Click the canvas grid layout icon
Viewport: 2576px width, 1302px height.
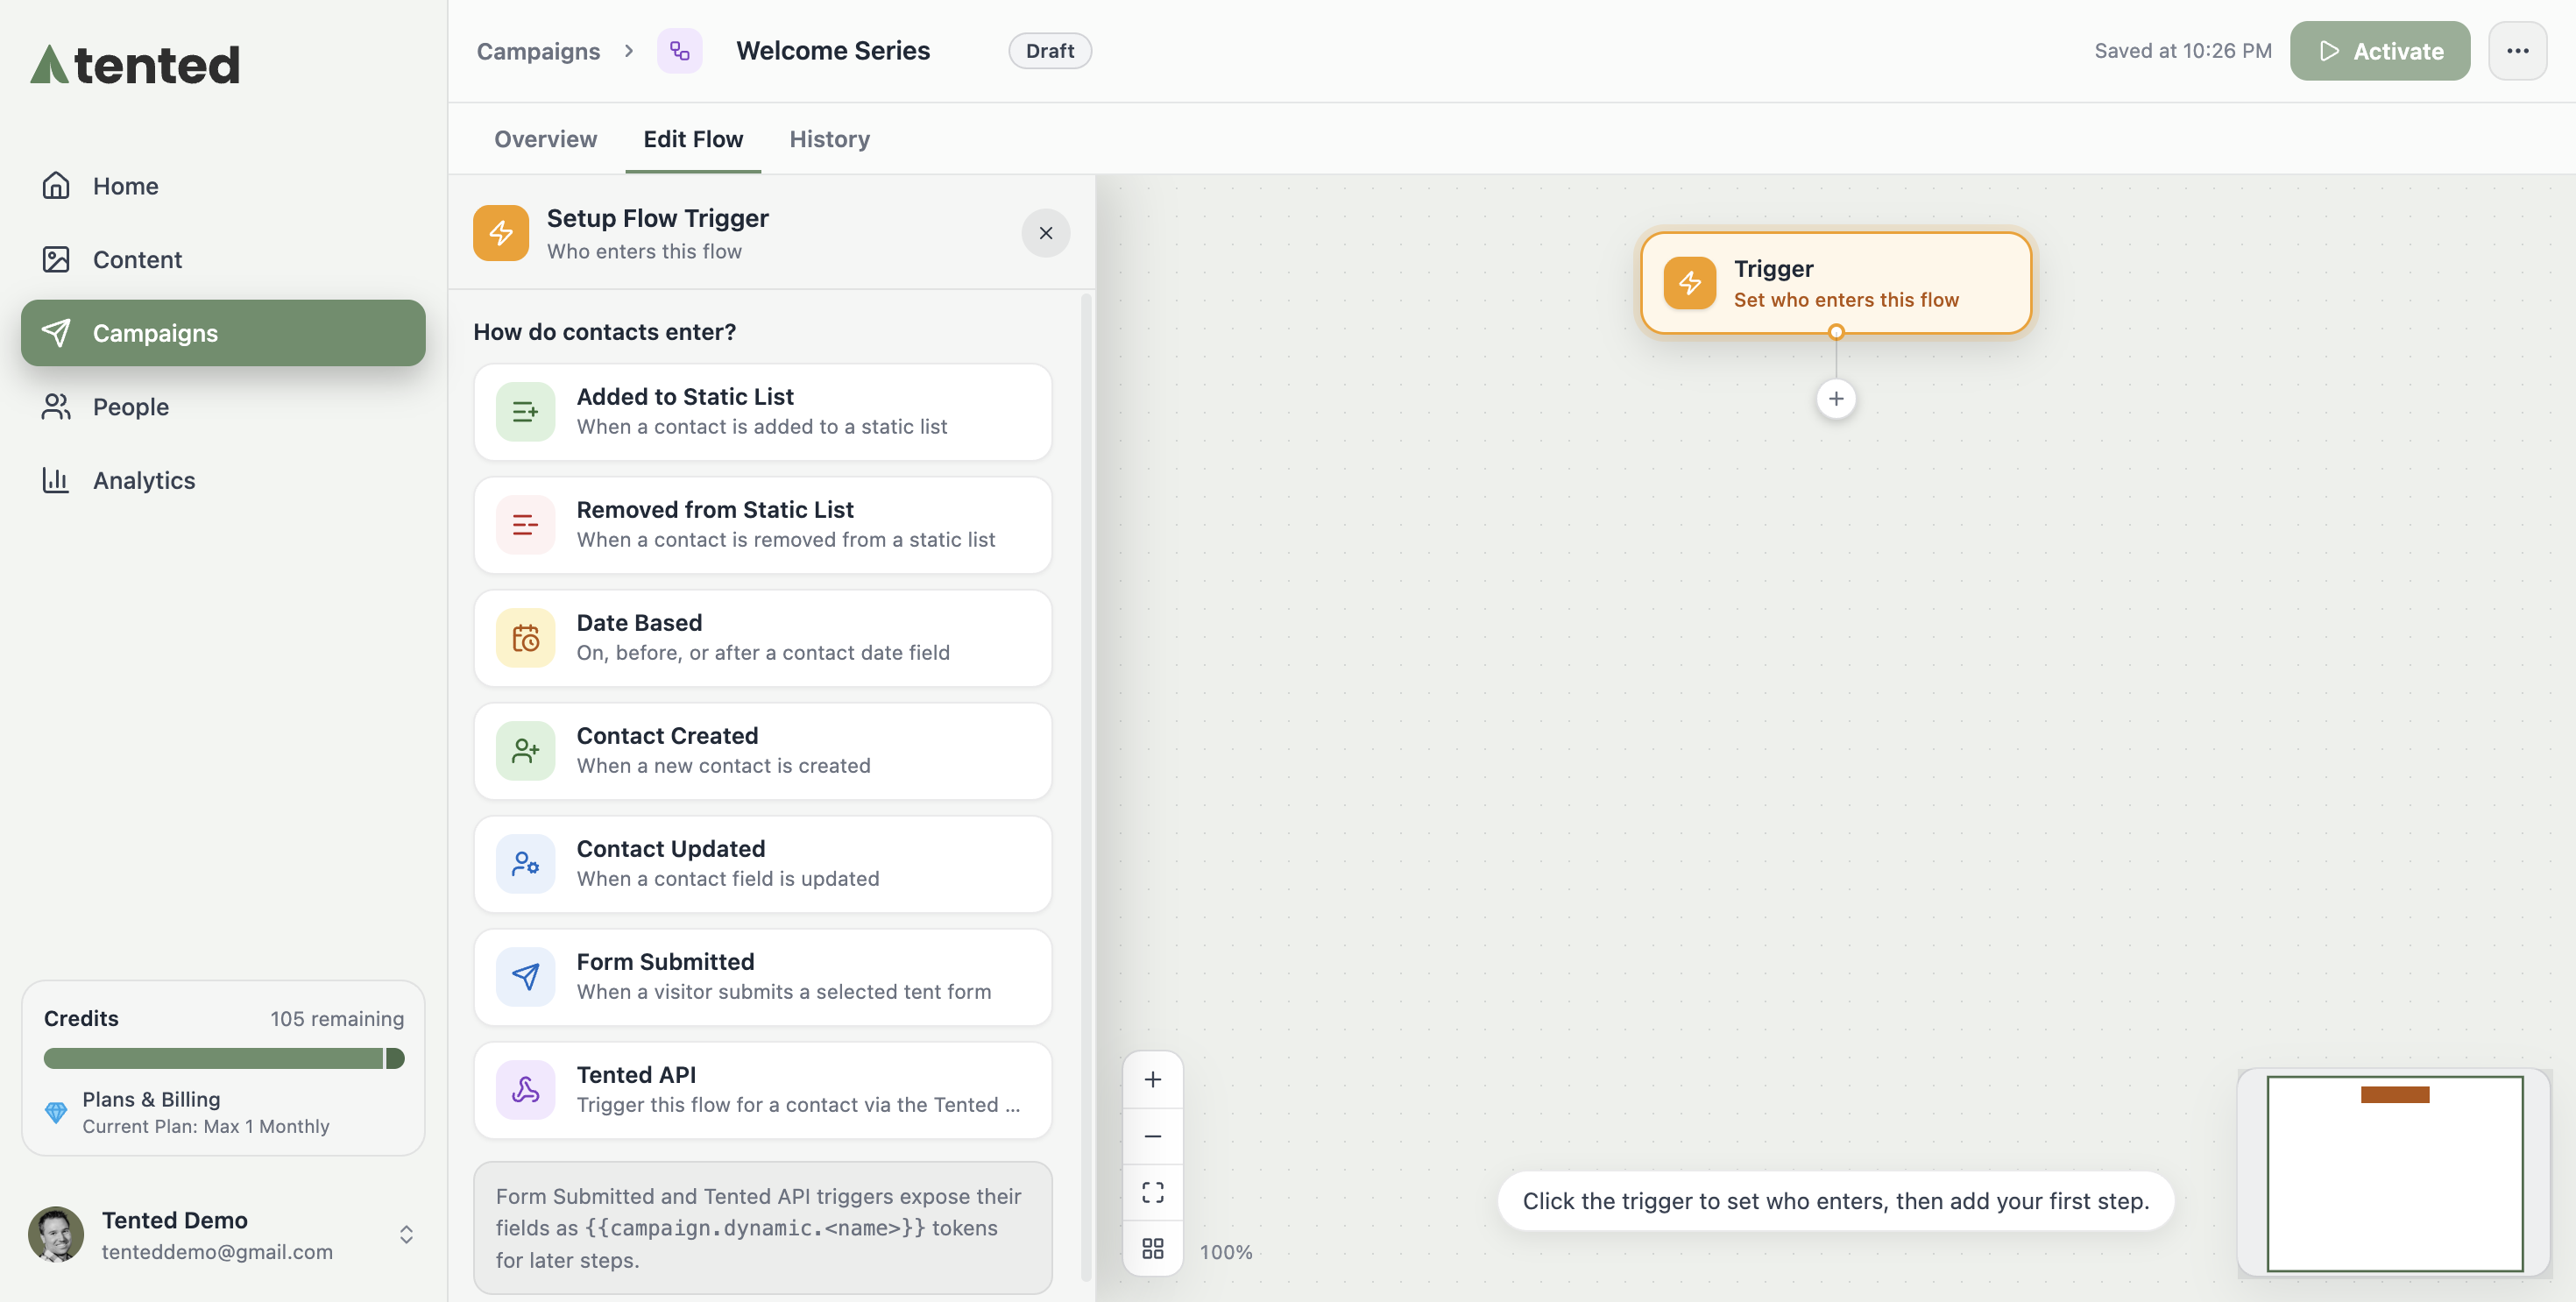1153,1248
